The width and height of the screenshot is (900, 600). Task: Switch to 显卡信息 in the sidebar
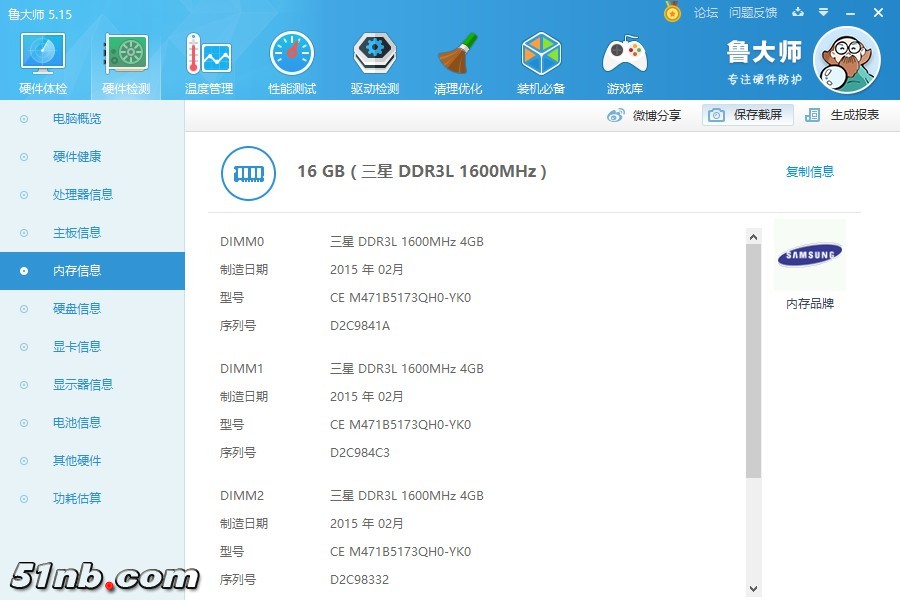77,347
